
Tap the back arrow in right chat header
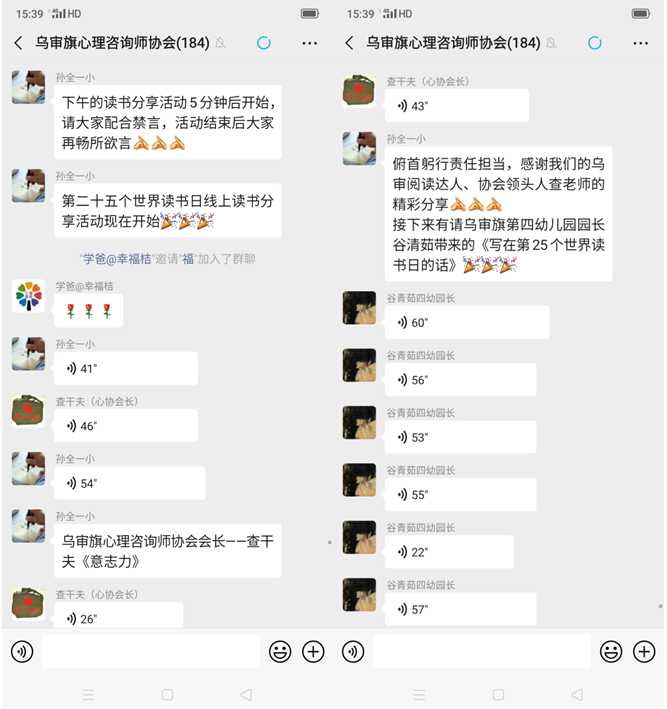(x=350, y=43)
